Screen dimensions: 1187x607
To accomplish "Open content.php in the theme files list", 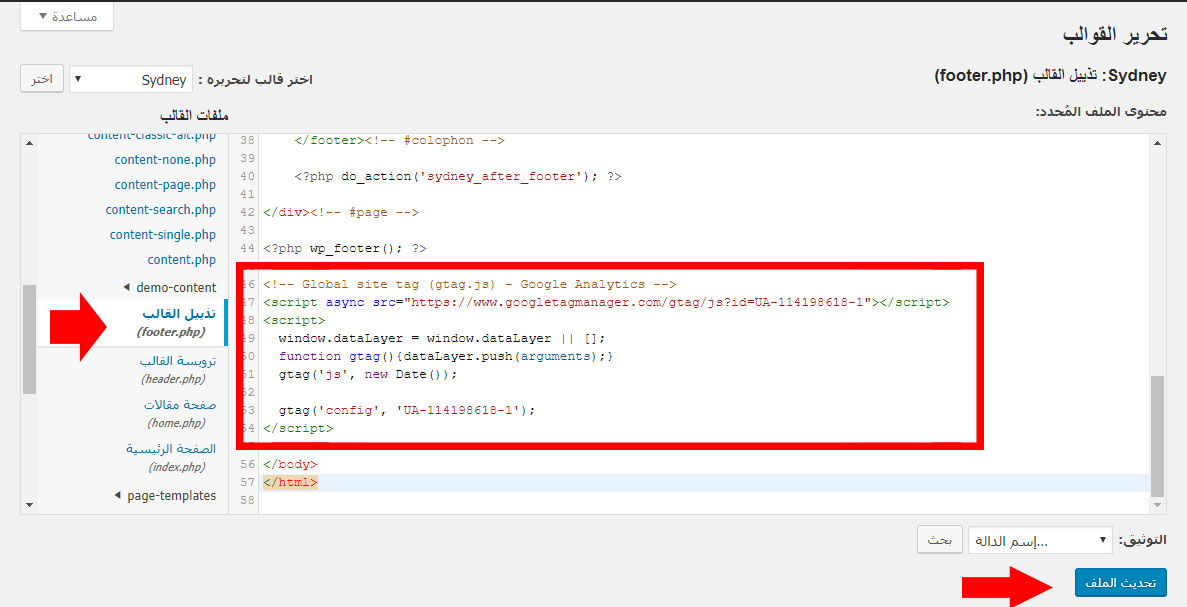I will point(182,260).
